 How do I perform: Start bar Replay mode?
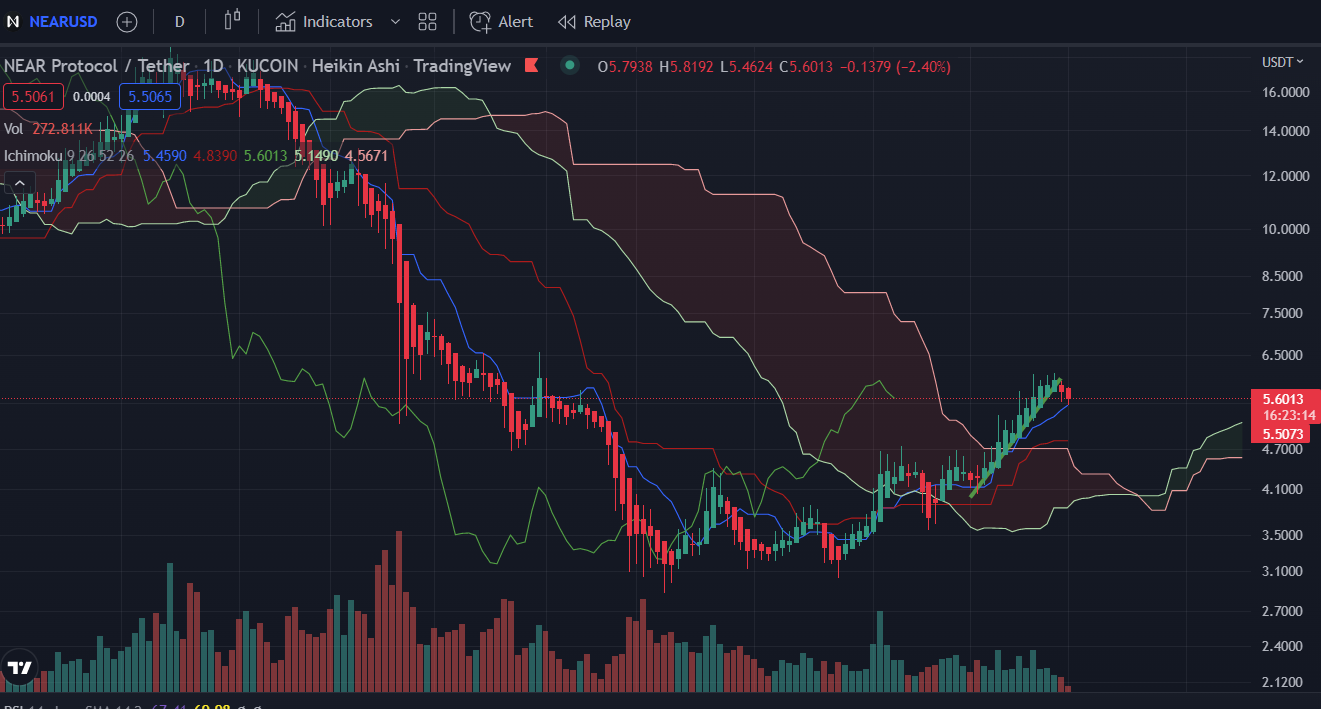coord(594,21)
